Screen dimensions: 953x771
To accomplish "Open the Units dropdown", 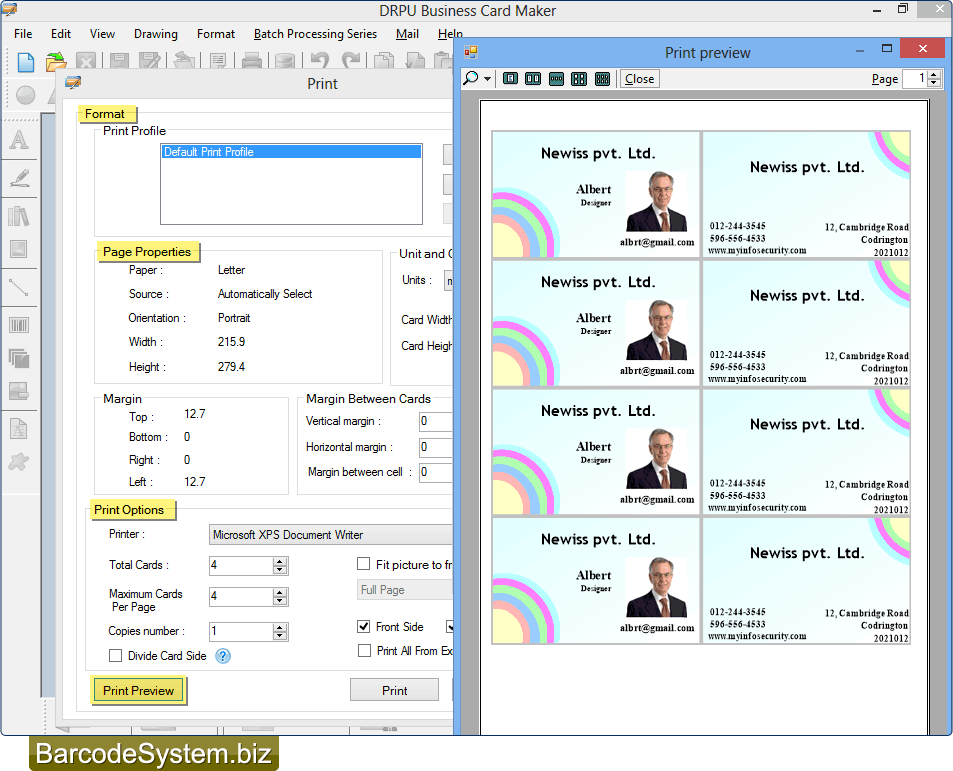I will click(x=449, y=281).
